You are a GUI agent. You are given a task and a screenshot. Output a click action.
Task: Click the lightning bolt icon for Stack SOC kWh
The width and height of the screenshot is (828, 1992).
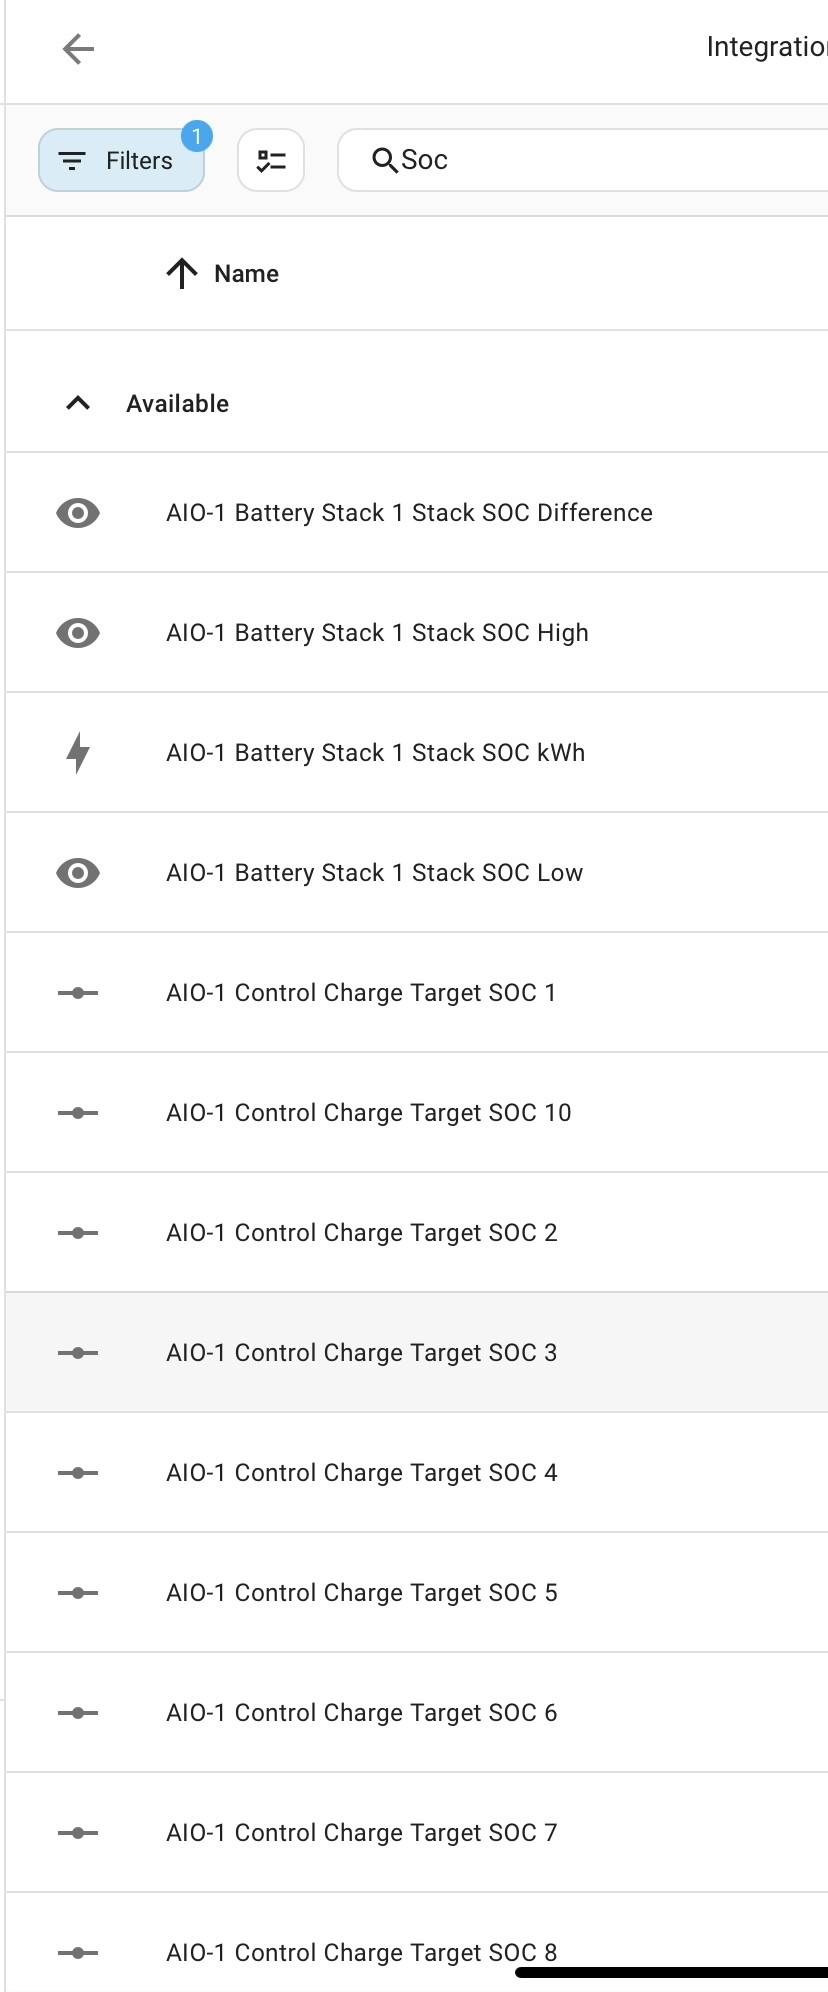point(78,753)
